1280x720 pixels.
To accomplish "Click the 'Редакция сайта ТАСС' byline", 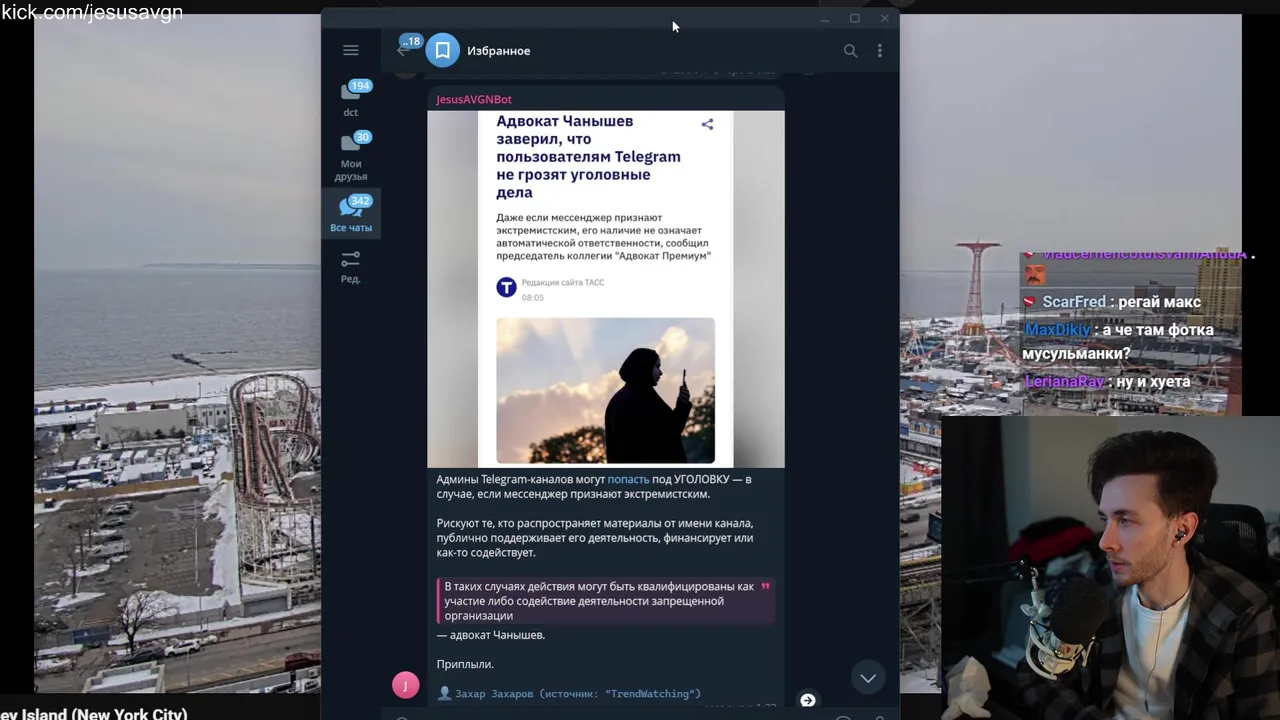I will point(562,282).
